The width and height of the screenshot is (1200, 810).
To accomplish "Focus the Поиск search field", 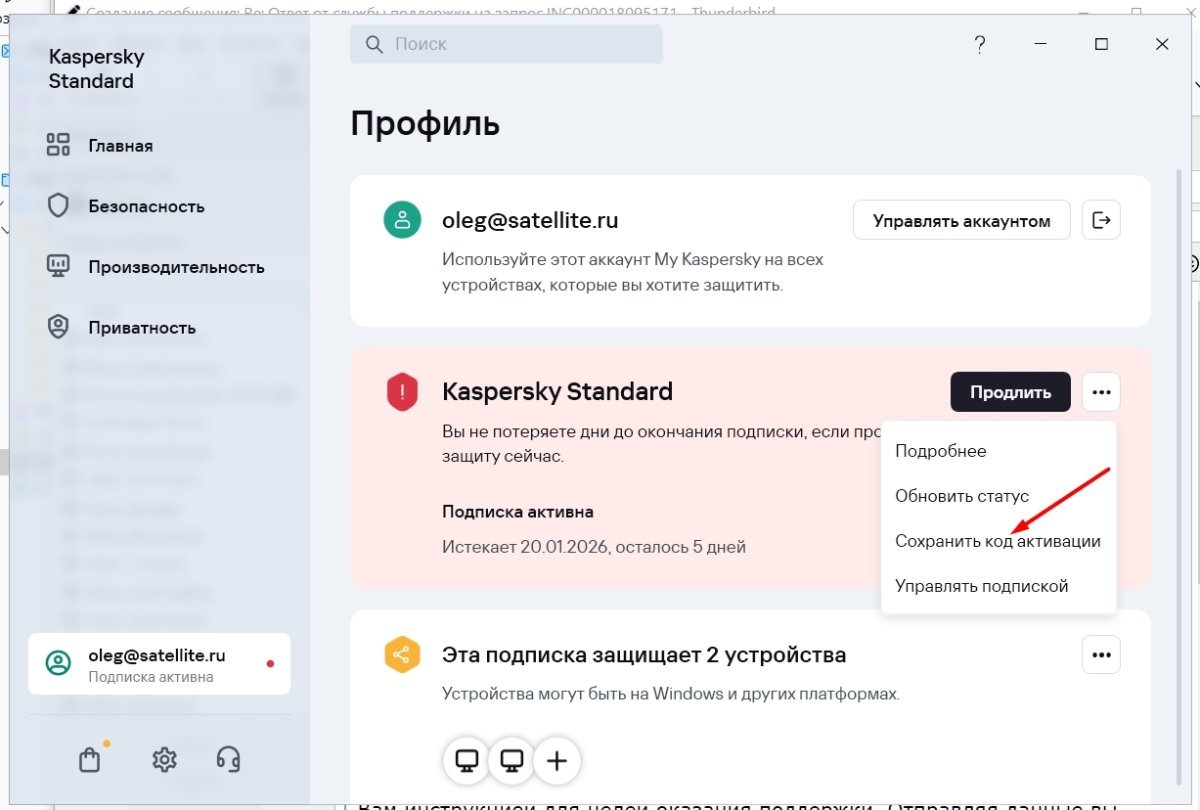I will [506, 44].
